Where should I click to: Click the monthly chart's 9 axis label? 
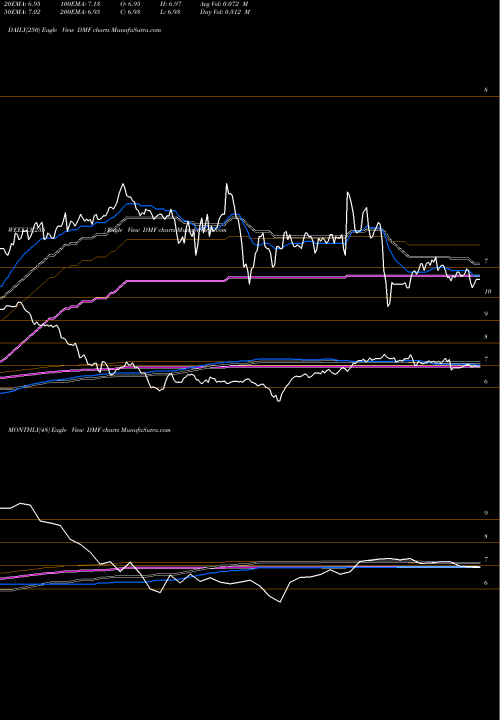(x=486, y=513)
